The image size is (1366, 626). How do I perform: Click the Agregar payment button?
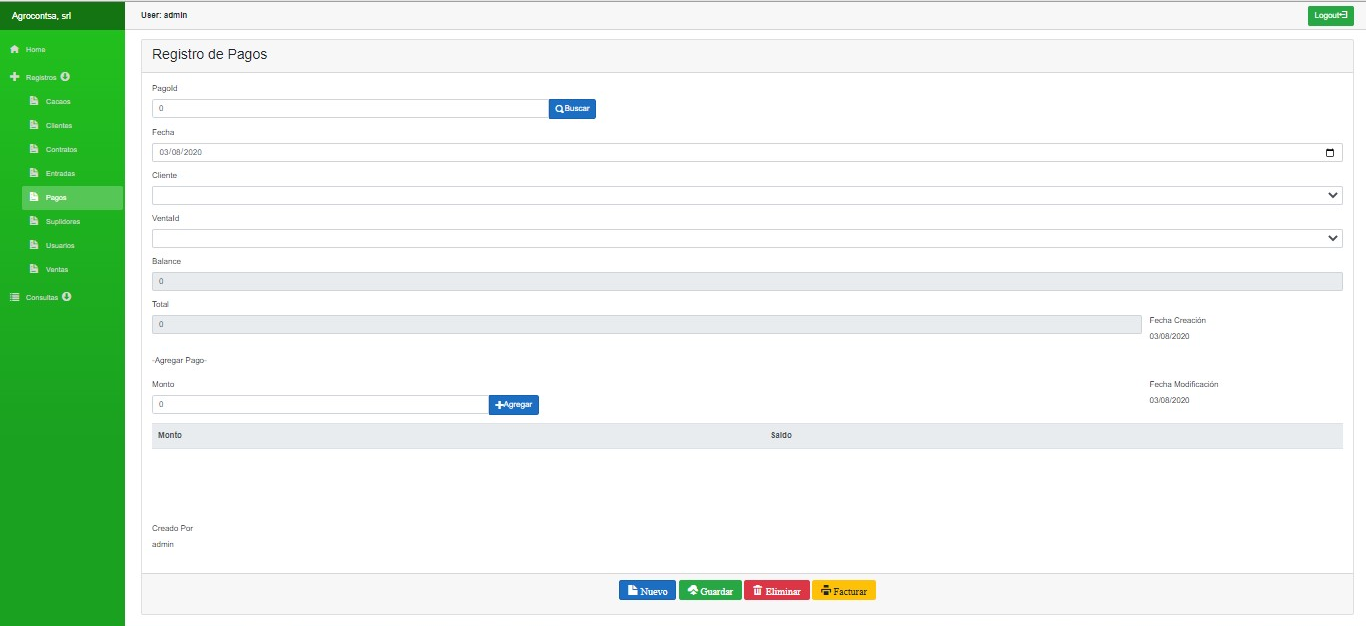pos(514,404)
